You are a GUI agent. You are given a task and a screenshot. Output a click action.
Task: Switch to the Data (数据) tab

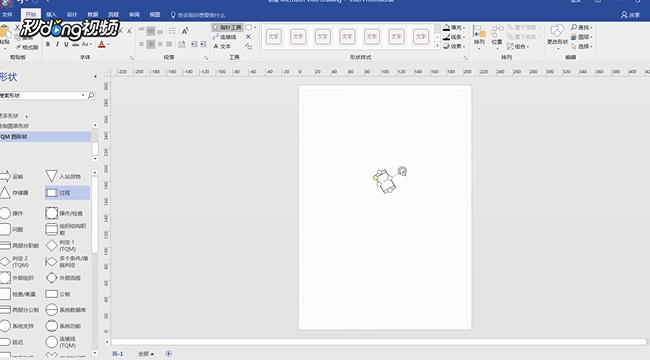coord(93,15)
